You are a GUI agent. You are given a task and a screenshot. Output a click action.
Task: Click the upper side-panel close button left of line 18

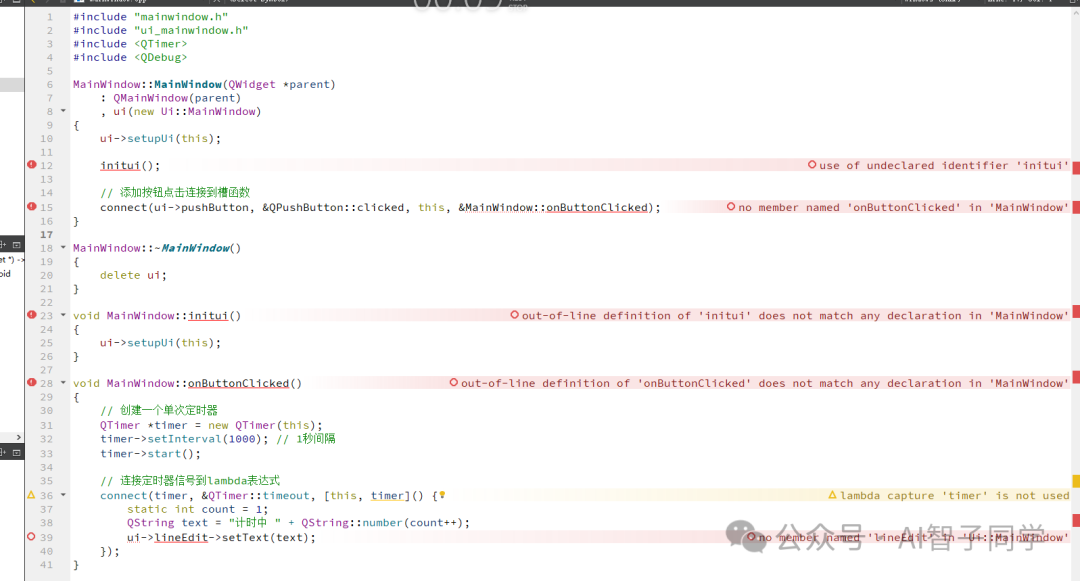17,244
